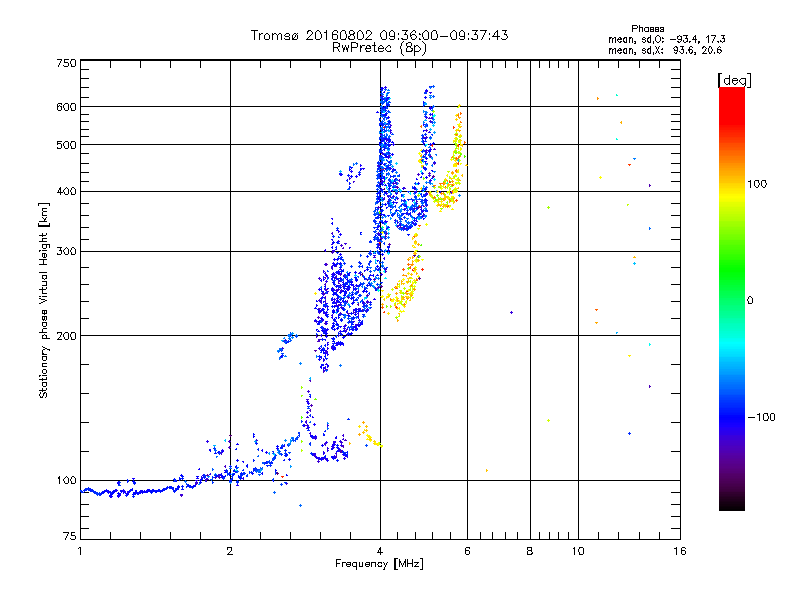The image size is (800, 600).
Task: Click the x-axis tick label '2'
Action: coord(230,551)
